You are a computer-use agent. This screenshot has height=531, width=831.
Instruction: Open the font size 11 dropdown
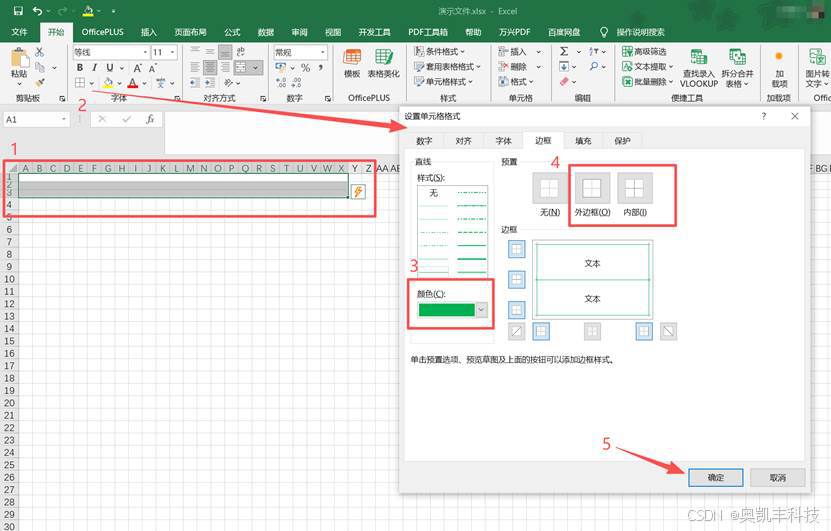(172, 52)
